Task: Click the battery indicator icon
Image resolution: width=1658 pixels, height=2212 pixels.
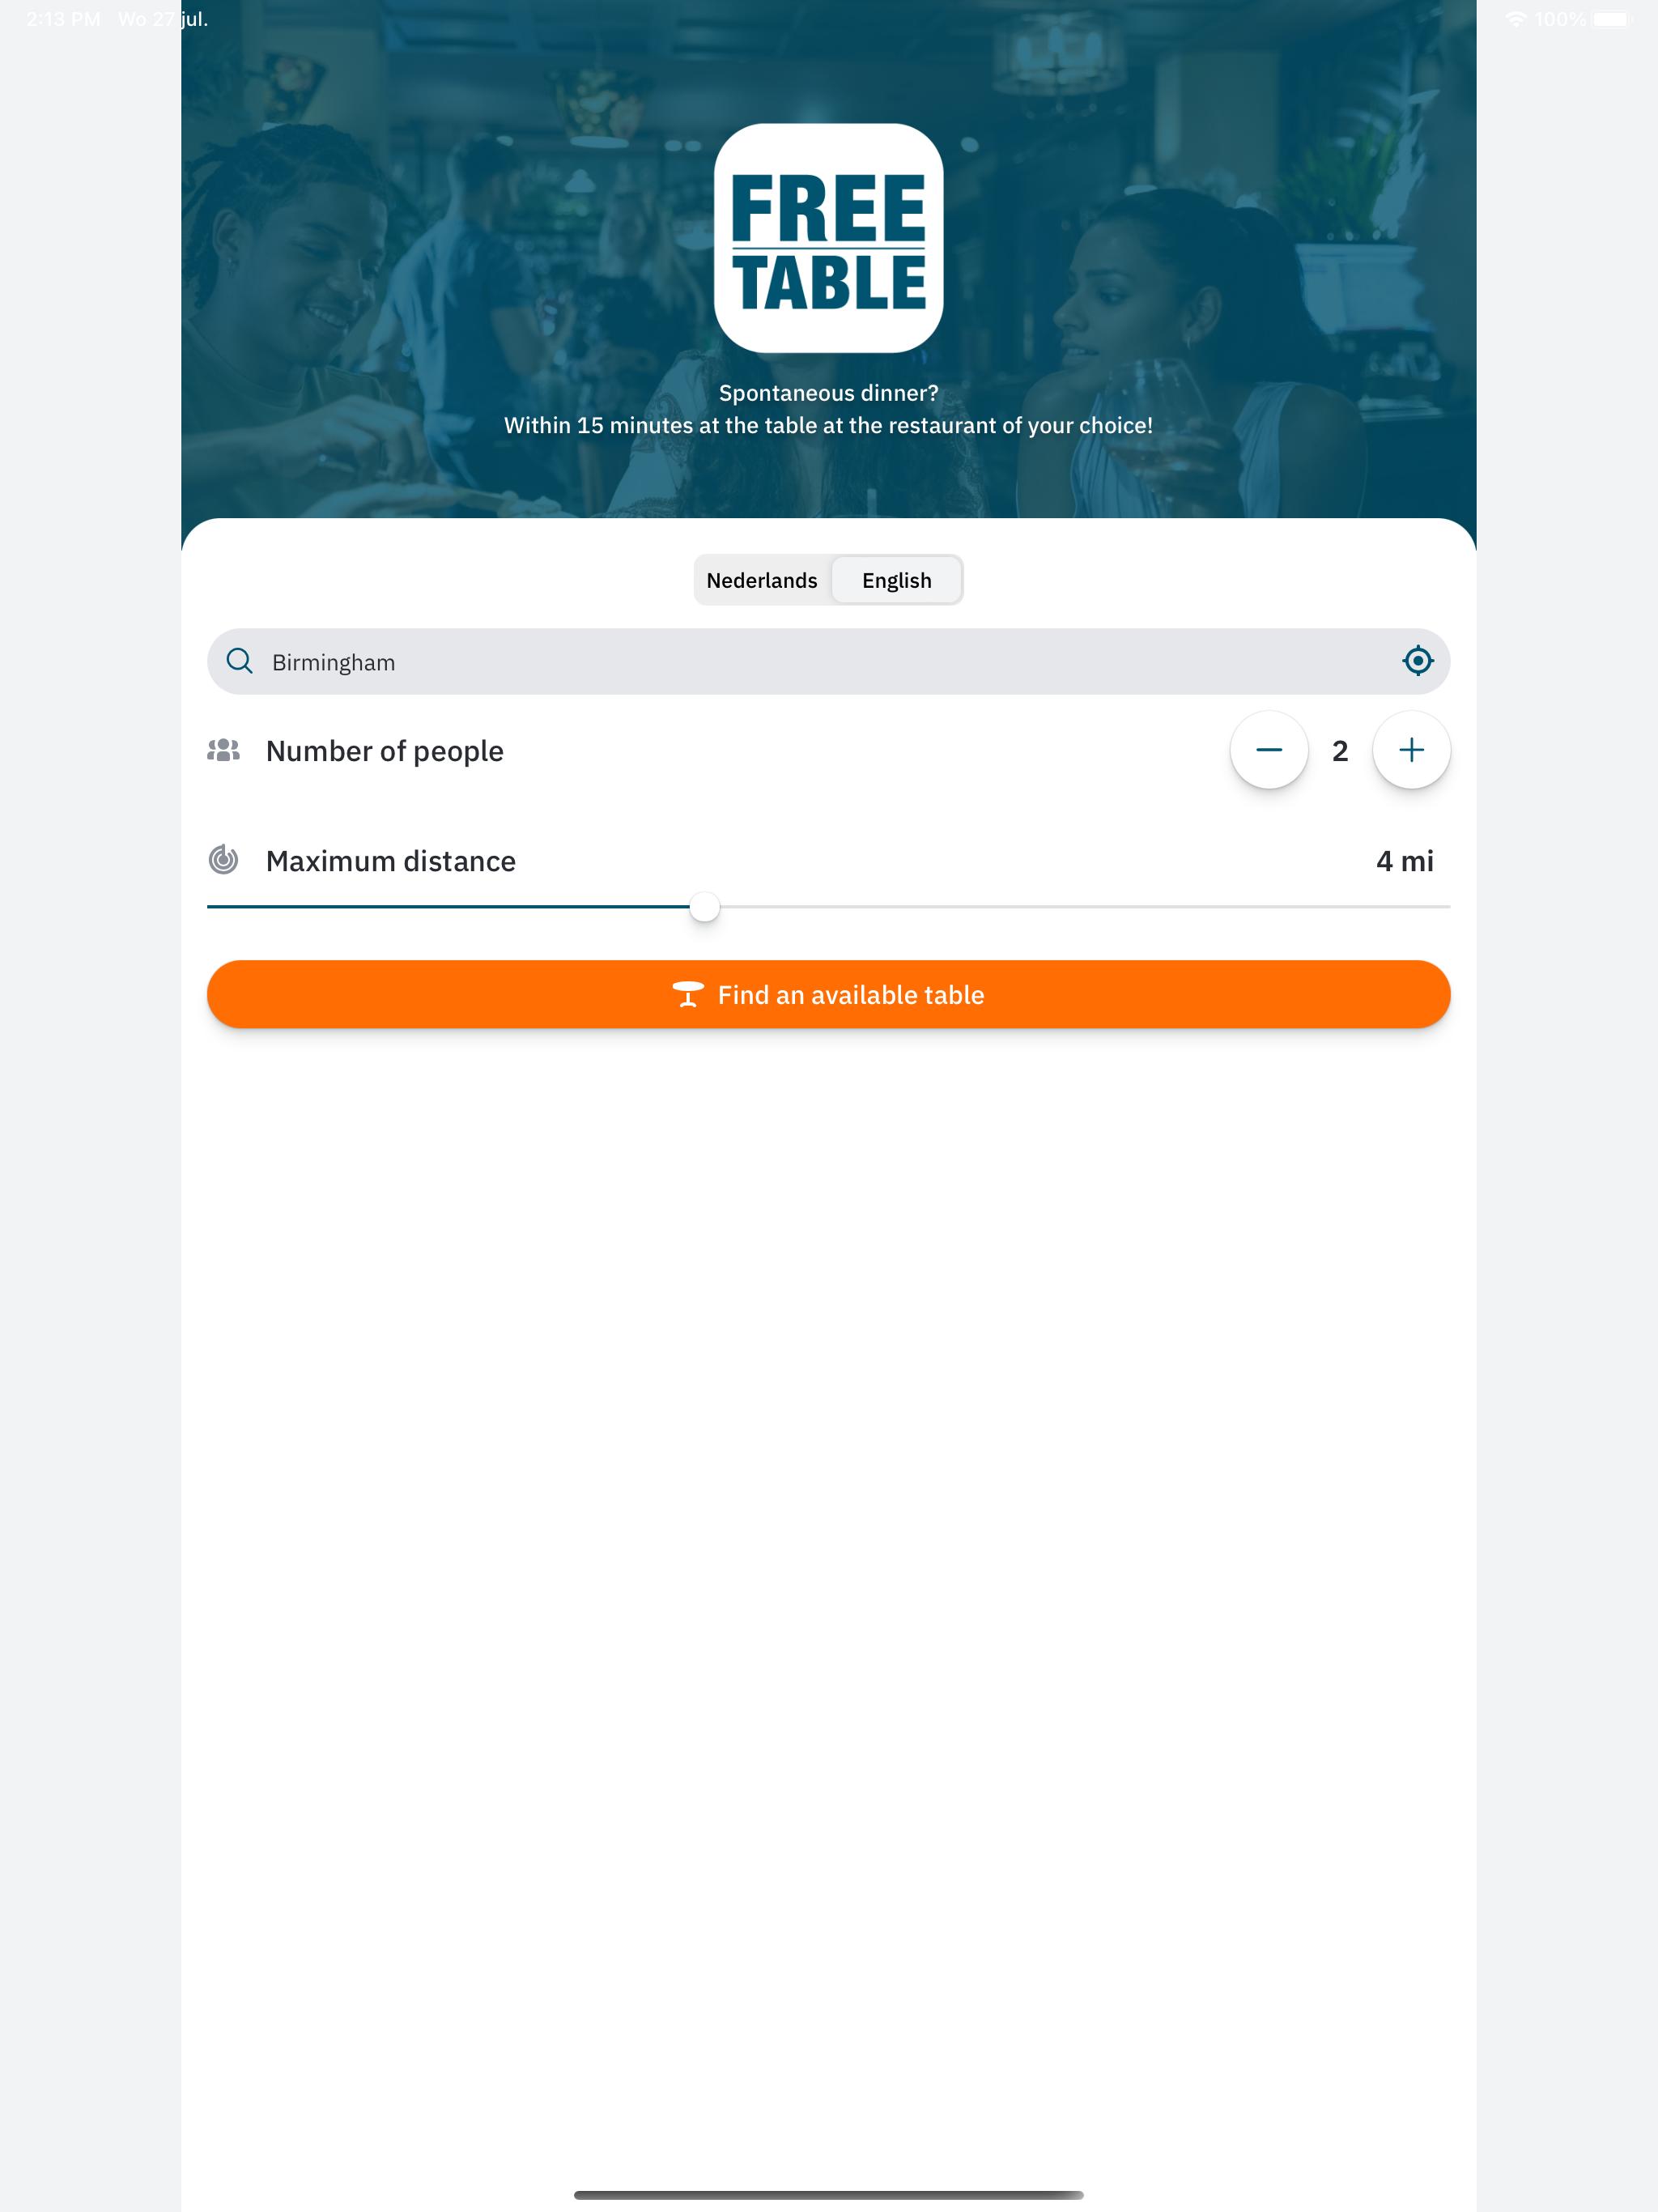Action: click(x=1612, y=19)
